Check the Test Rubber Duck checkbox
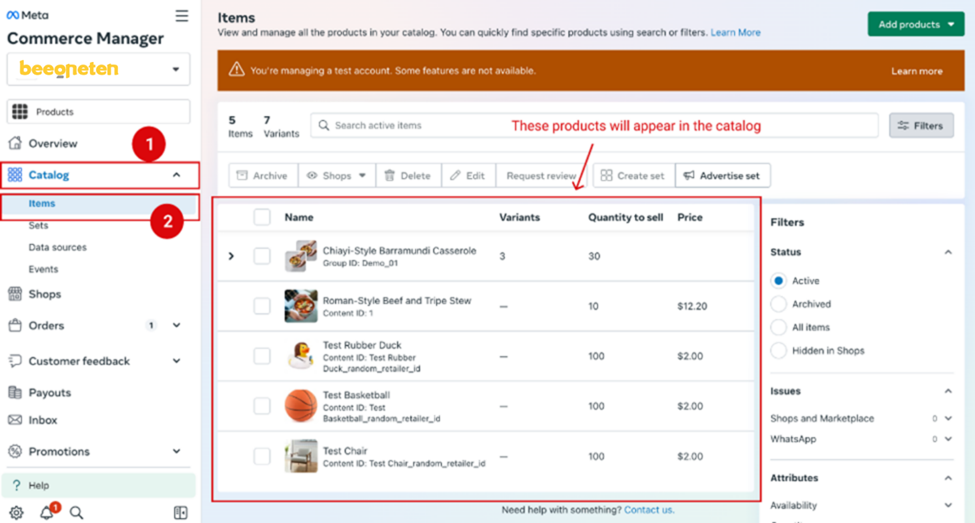Viewport: 975px width, 523px height. (x=262, y=356)
